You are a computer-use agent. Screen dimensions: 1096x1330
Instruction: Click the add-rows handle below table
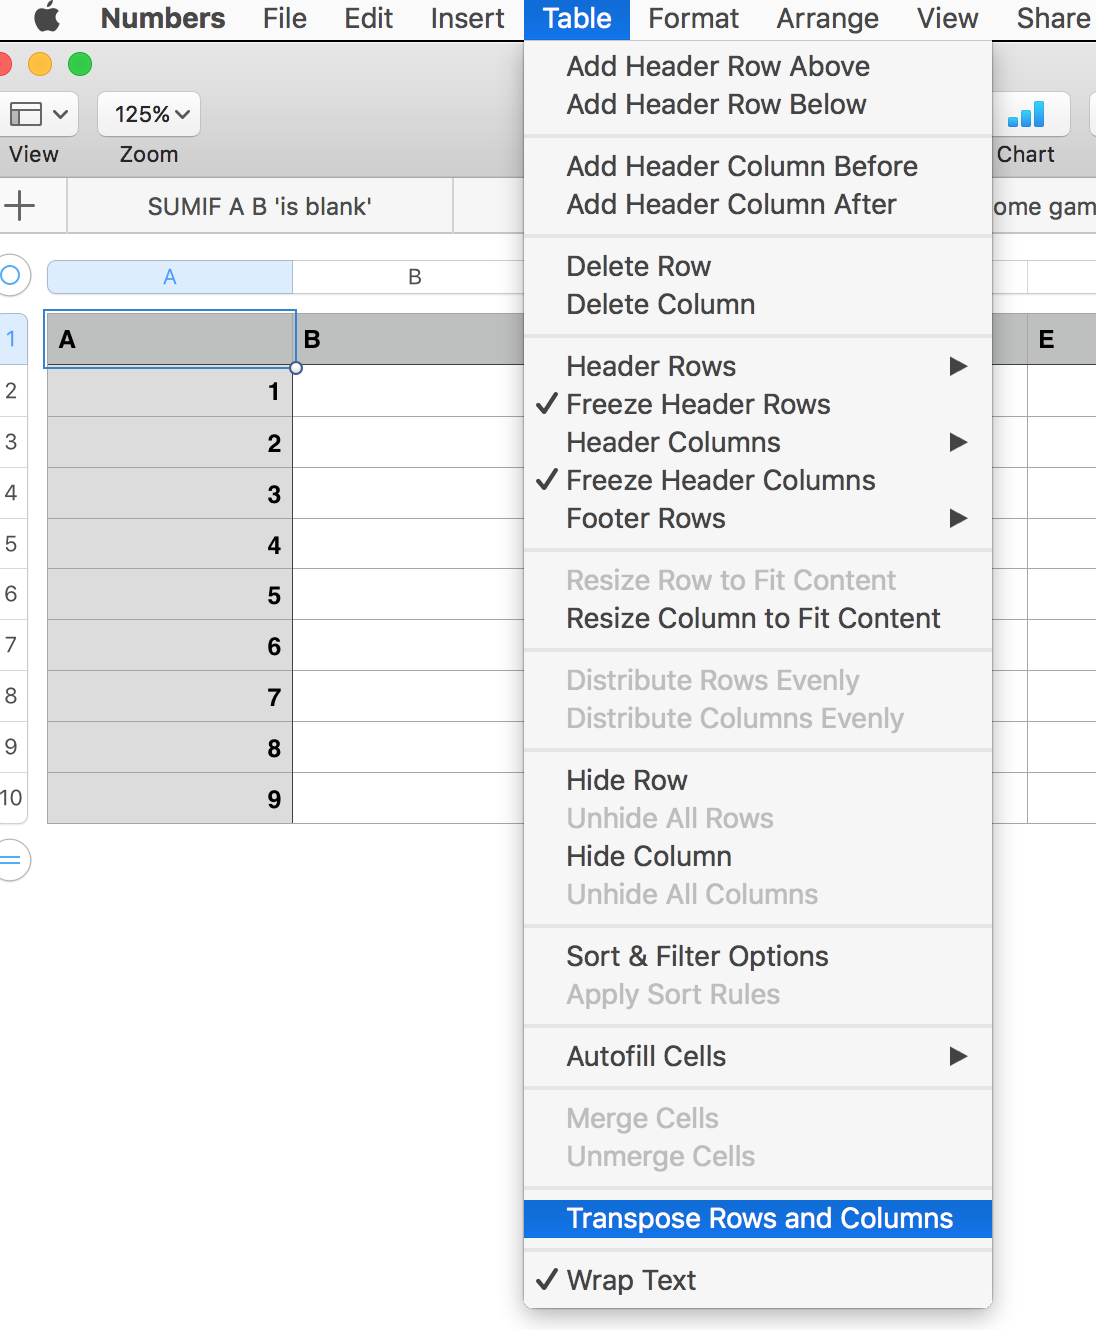pyautogui.click(x=11, y=860)
